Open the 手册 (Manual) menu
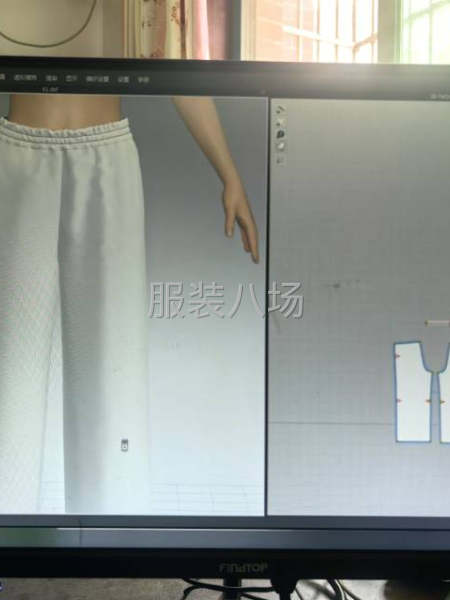 point(143,80)
